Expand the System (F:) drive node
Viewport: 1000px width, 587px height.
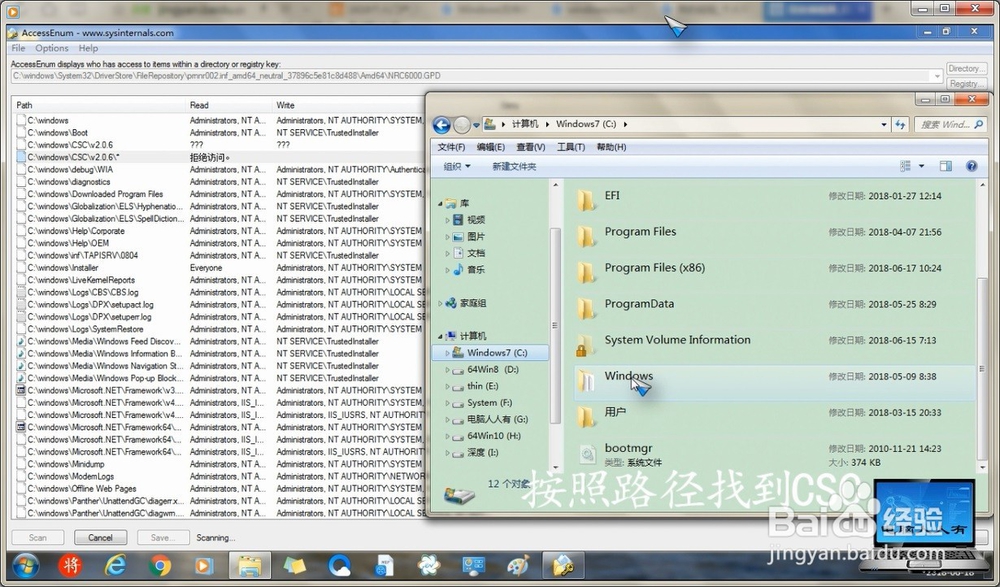point(447,403)
